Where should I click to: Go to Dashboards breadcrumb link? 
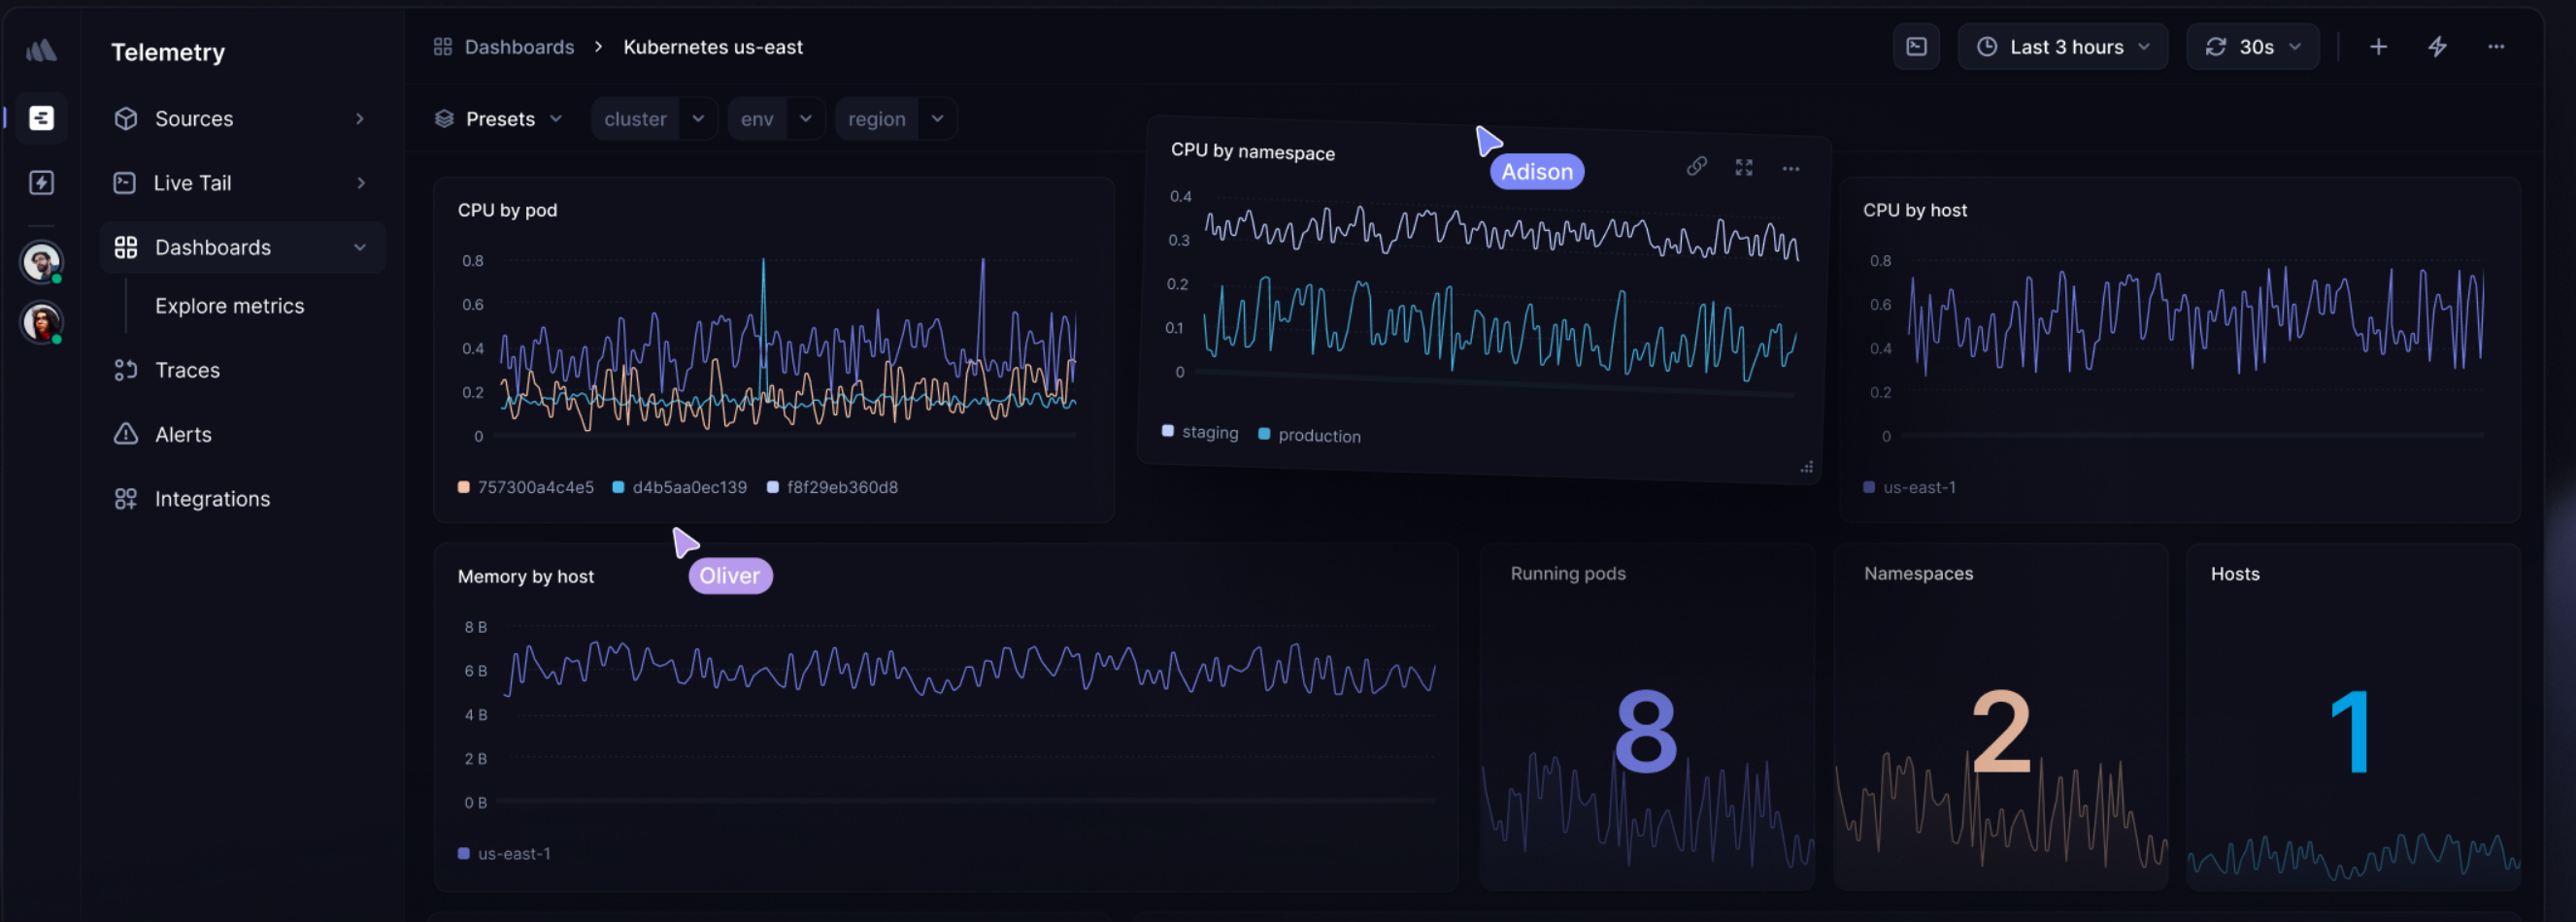point(519,47)
